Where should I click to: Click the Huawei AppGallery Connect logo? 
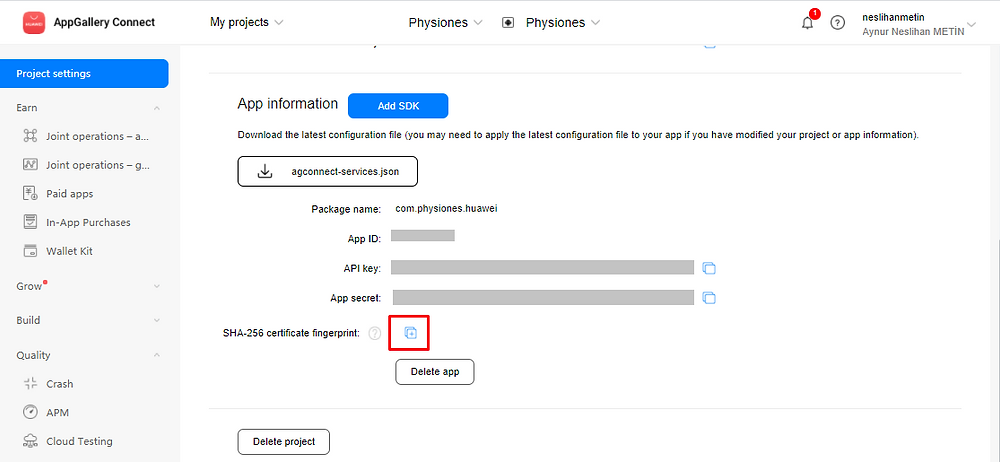[x=34, y=22]
